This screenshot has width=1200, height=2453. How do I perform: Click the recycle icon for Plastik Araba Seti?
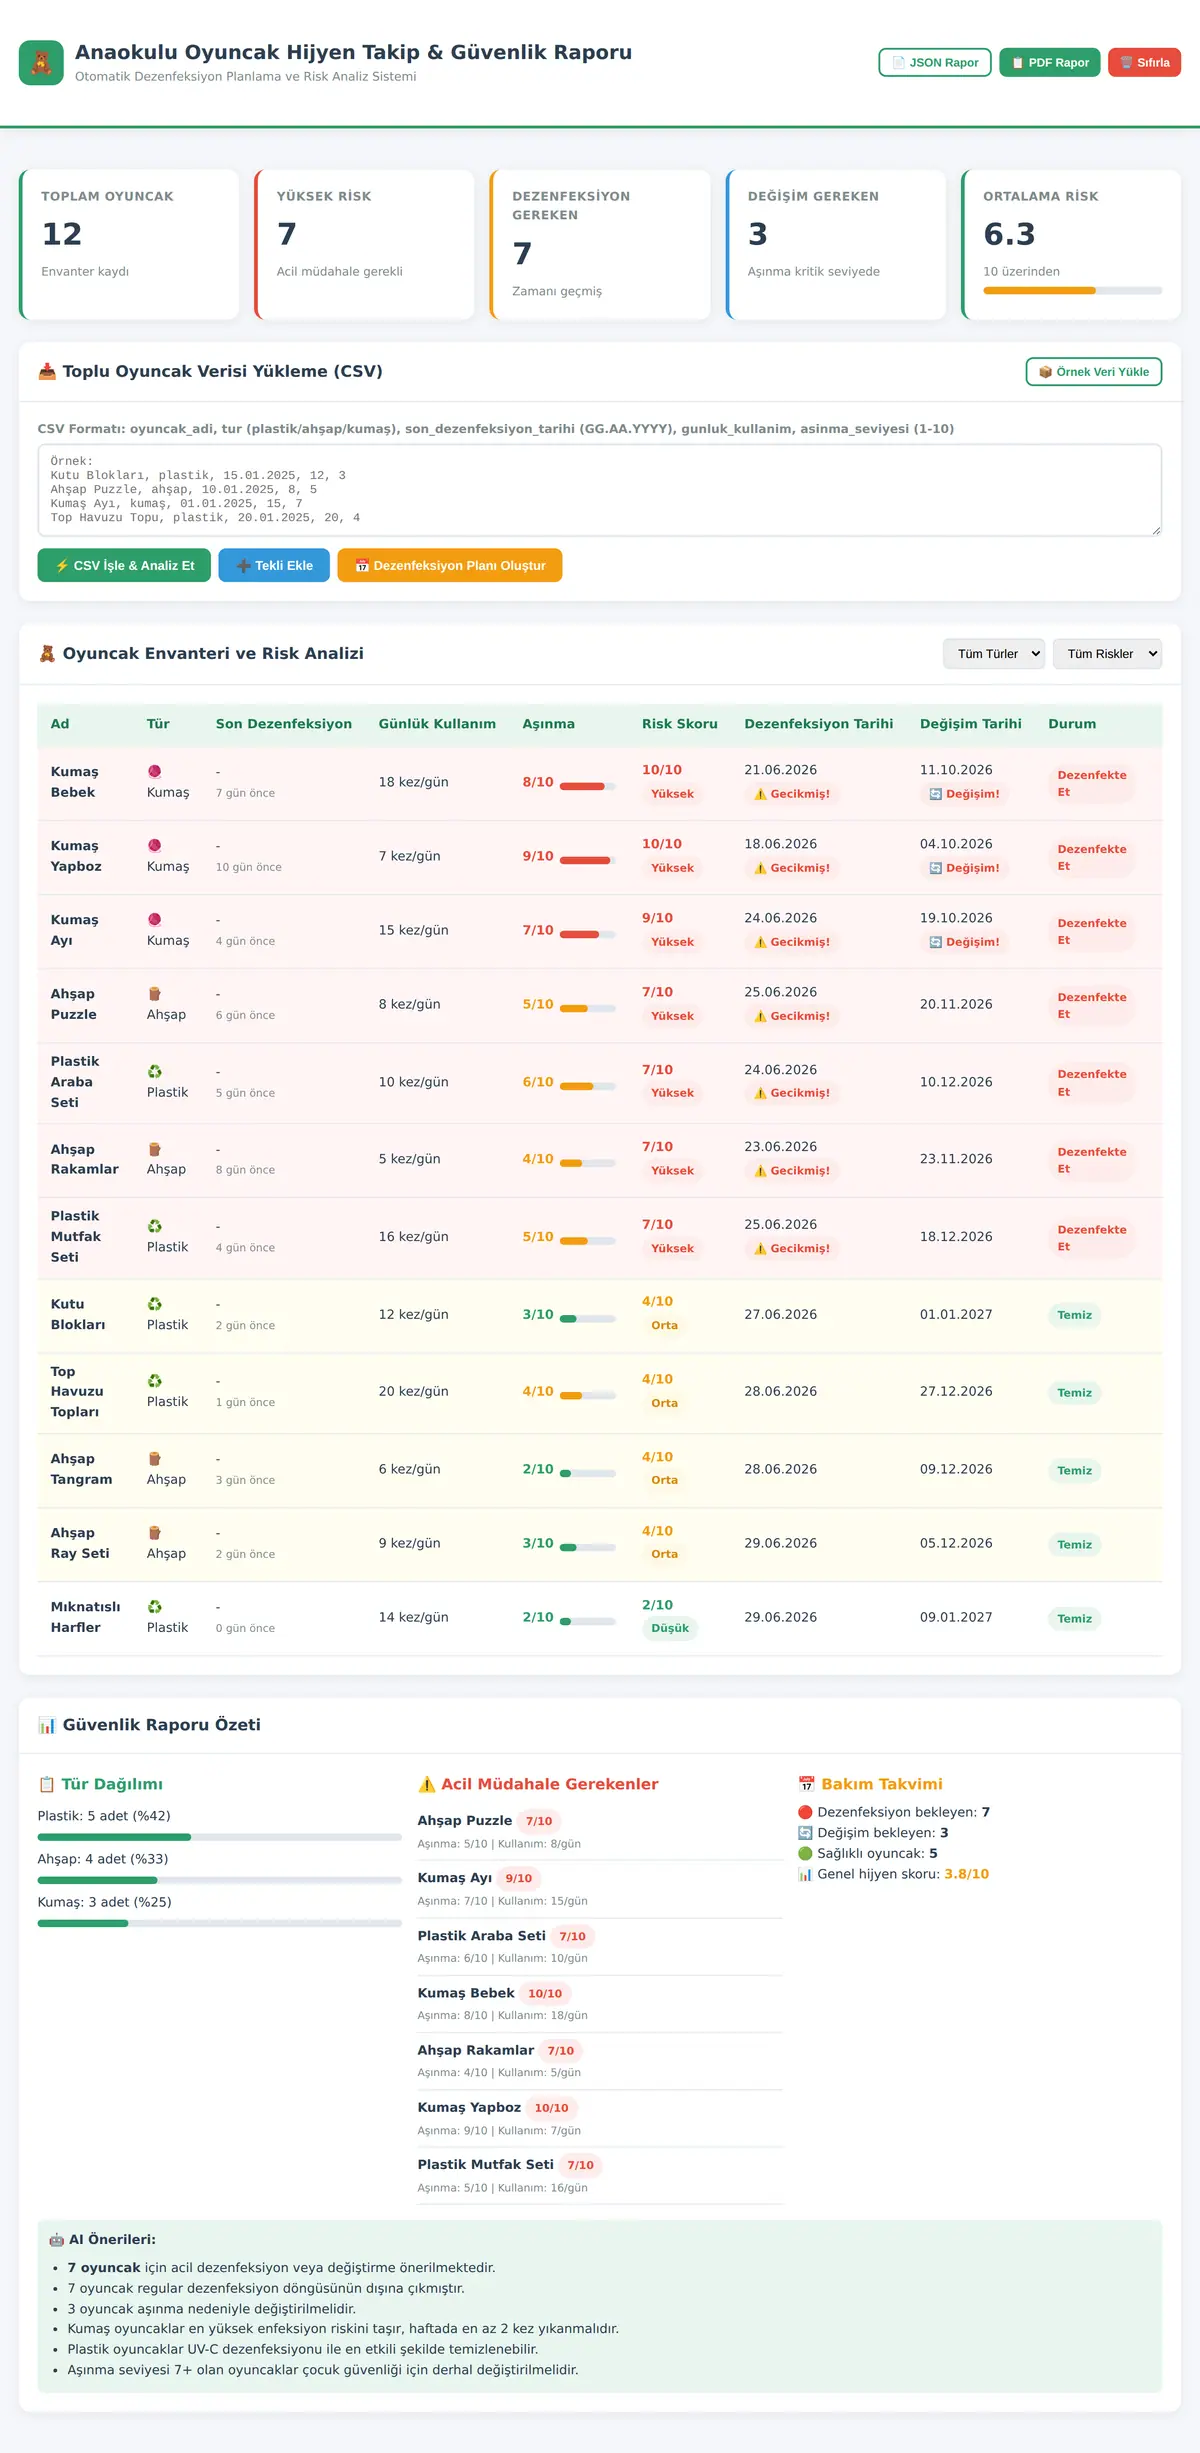[154, 1071]
